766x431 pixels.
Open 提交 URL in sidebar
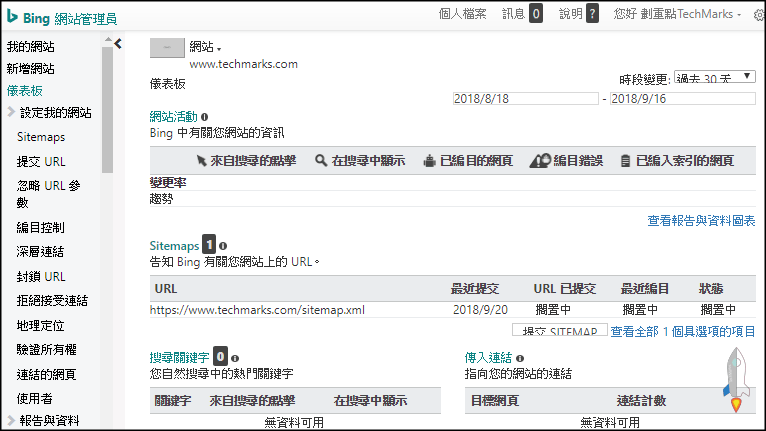[x=41, y=162]
